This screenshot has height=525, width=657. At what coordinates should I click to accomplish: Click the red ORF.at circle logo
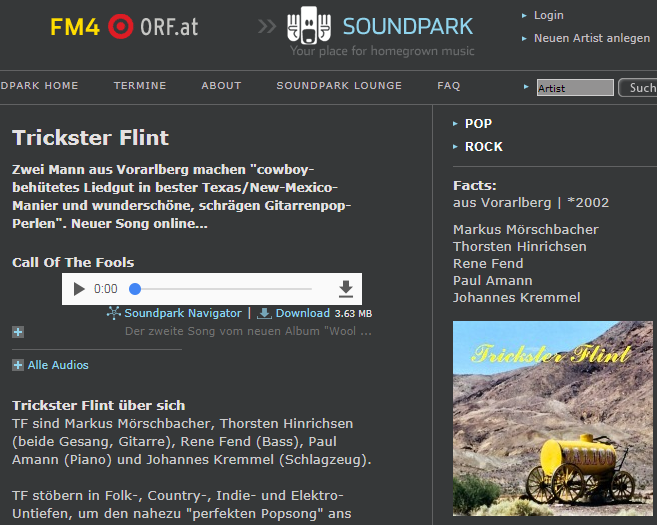tap(121, 26)
